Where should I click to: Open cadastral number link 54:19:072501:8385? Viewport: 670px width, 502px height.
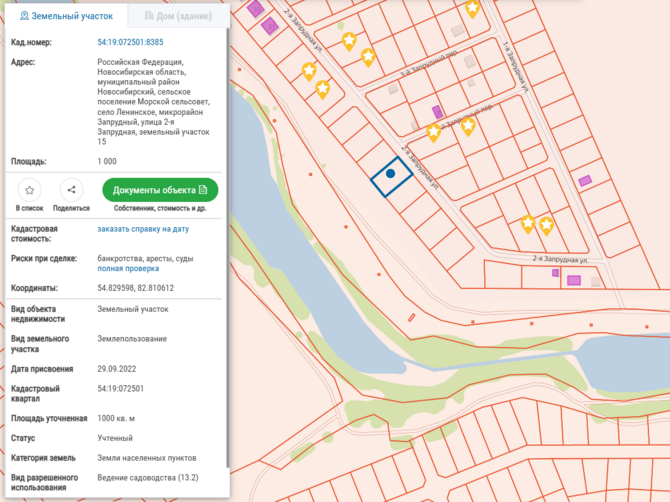[x=130, y=42]
